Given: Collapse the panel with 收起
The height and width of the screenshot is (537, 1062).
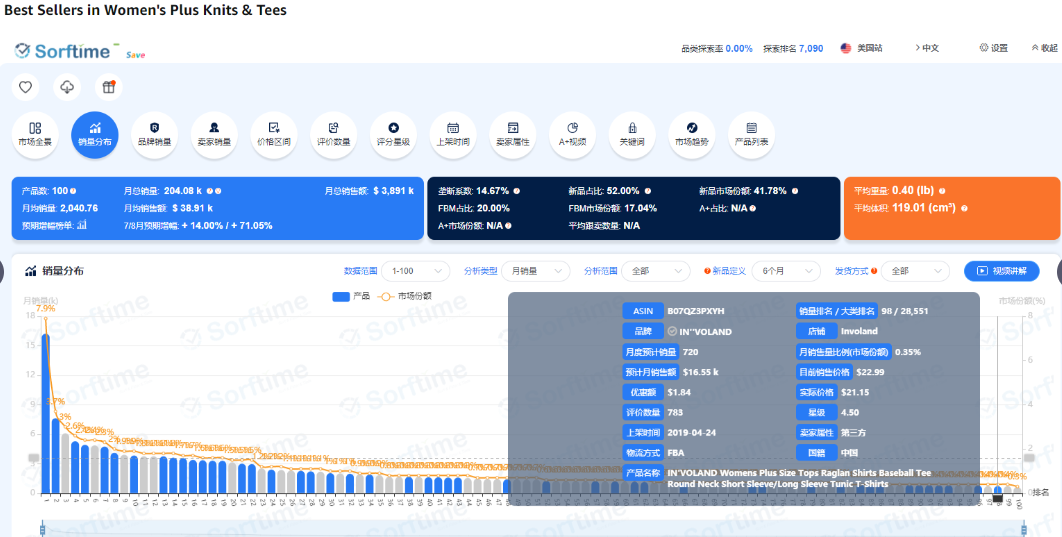Looking at the screenshot, I should (x=1044, y=48).
